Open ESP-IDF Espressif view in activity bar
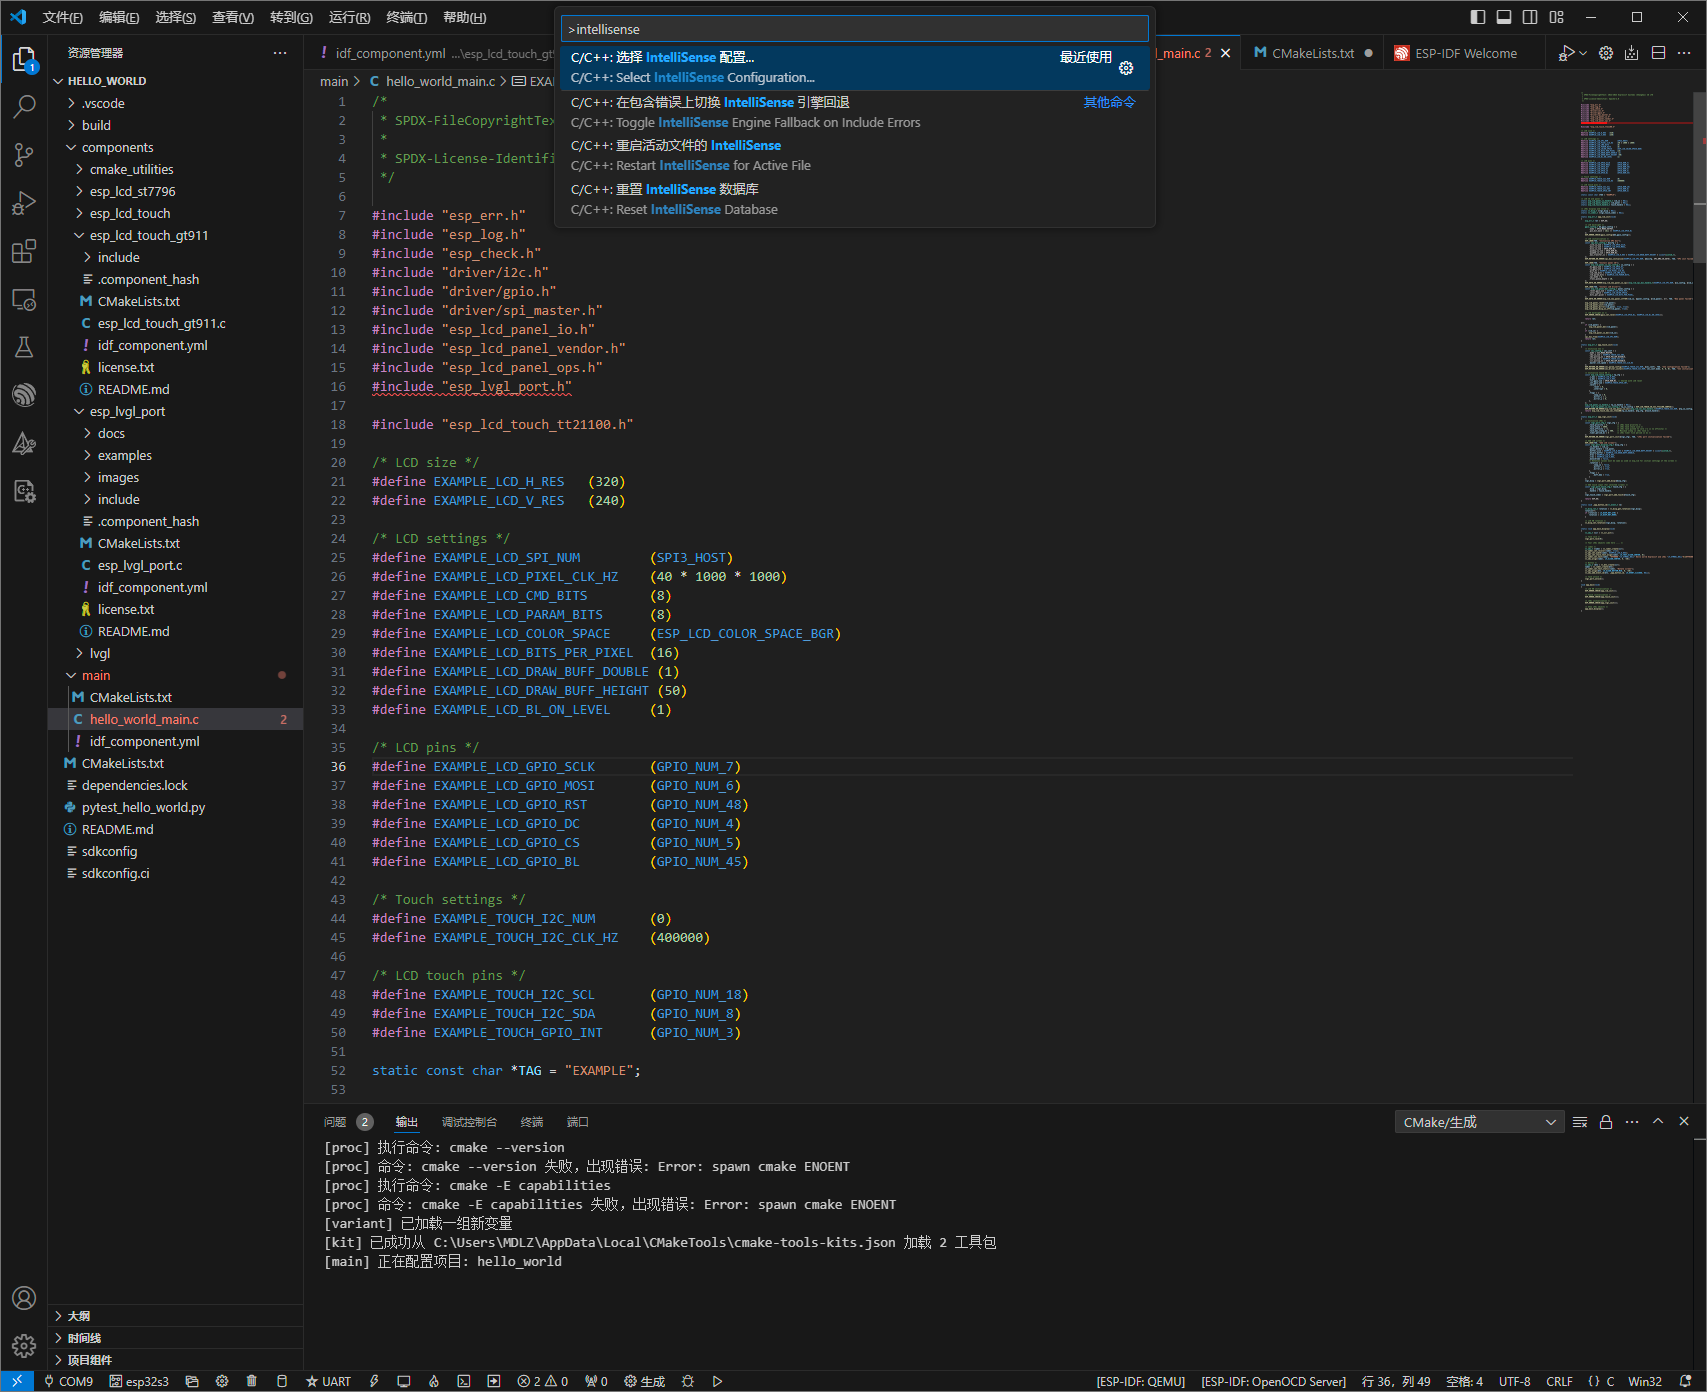Image resolution: width=1707 pixels, height=1392 pixels. click(x=24, y=395)
